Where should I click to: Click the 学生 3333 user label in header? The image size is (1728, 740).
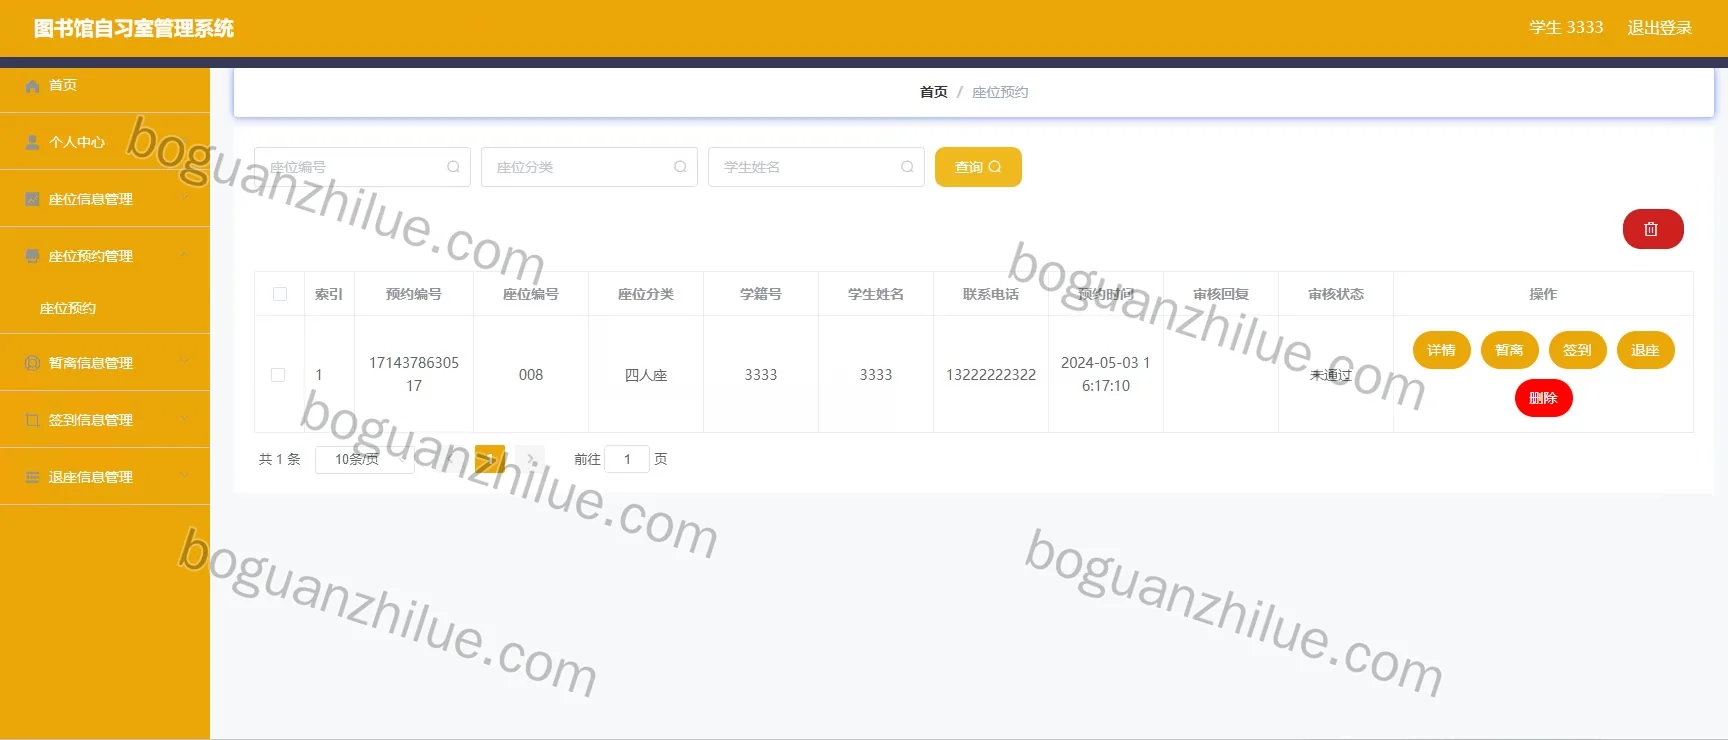(x=1566, y=28)
